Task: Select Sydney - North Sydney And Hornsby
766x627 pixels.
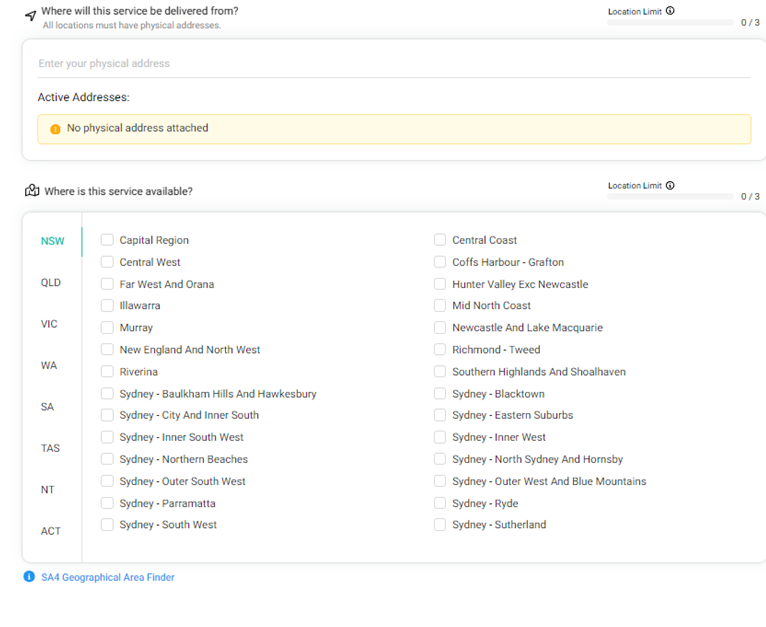Action: (x=440, y=459)
